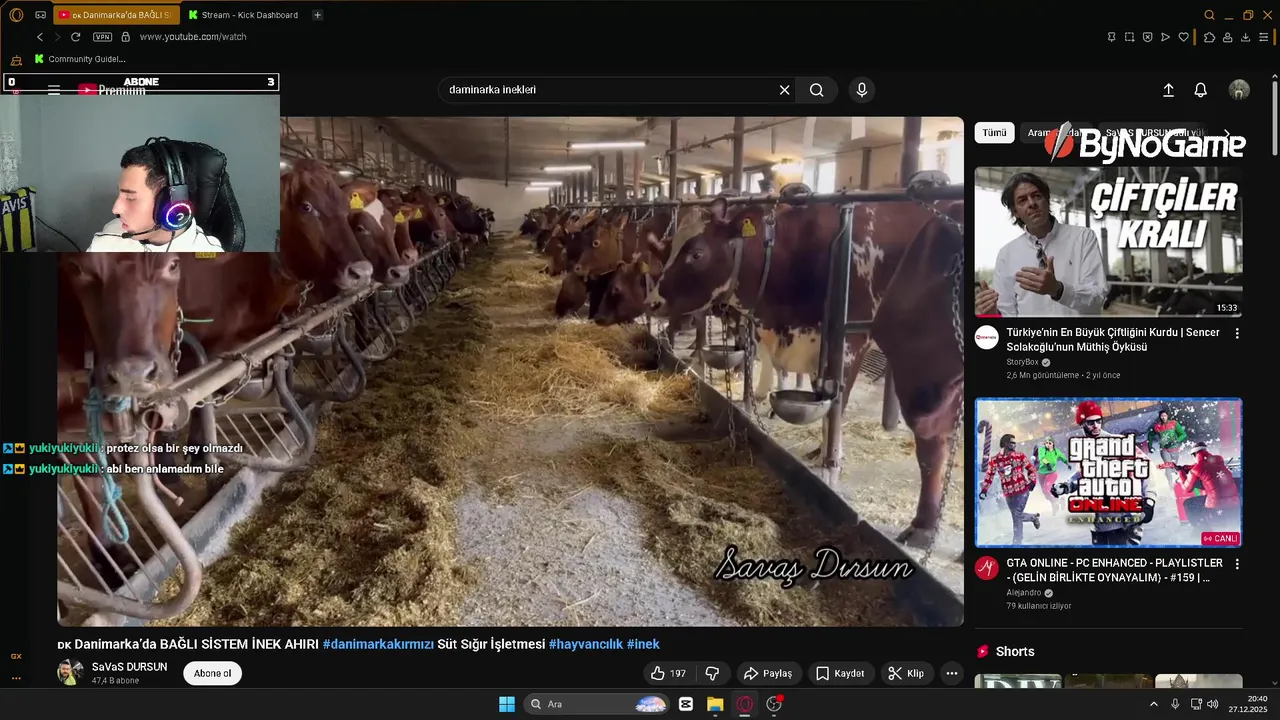Open the Community Guidelines Kick bookmark
This screenshot has width=1280, height=720.
80,59
